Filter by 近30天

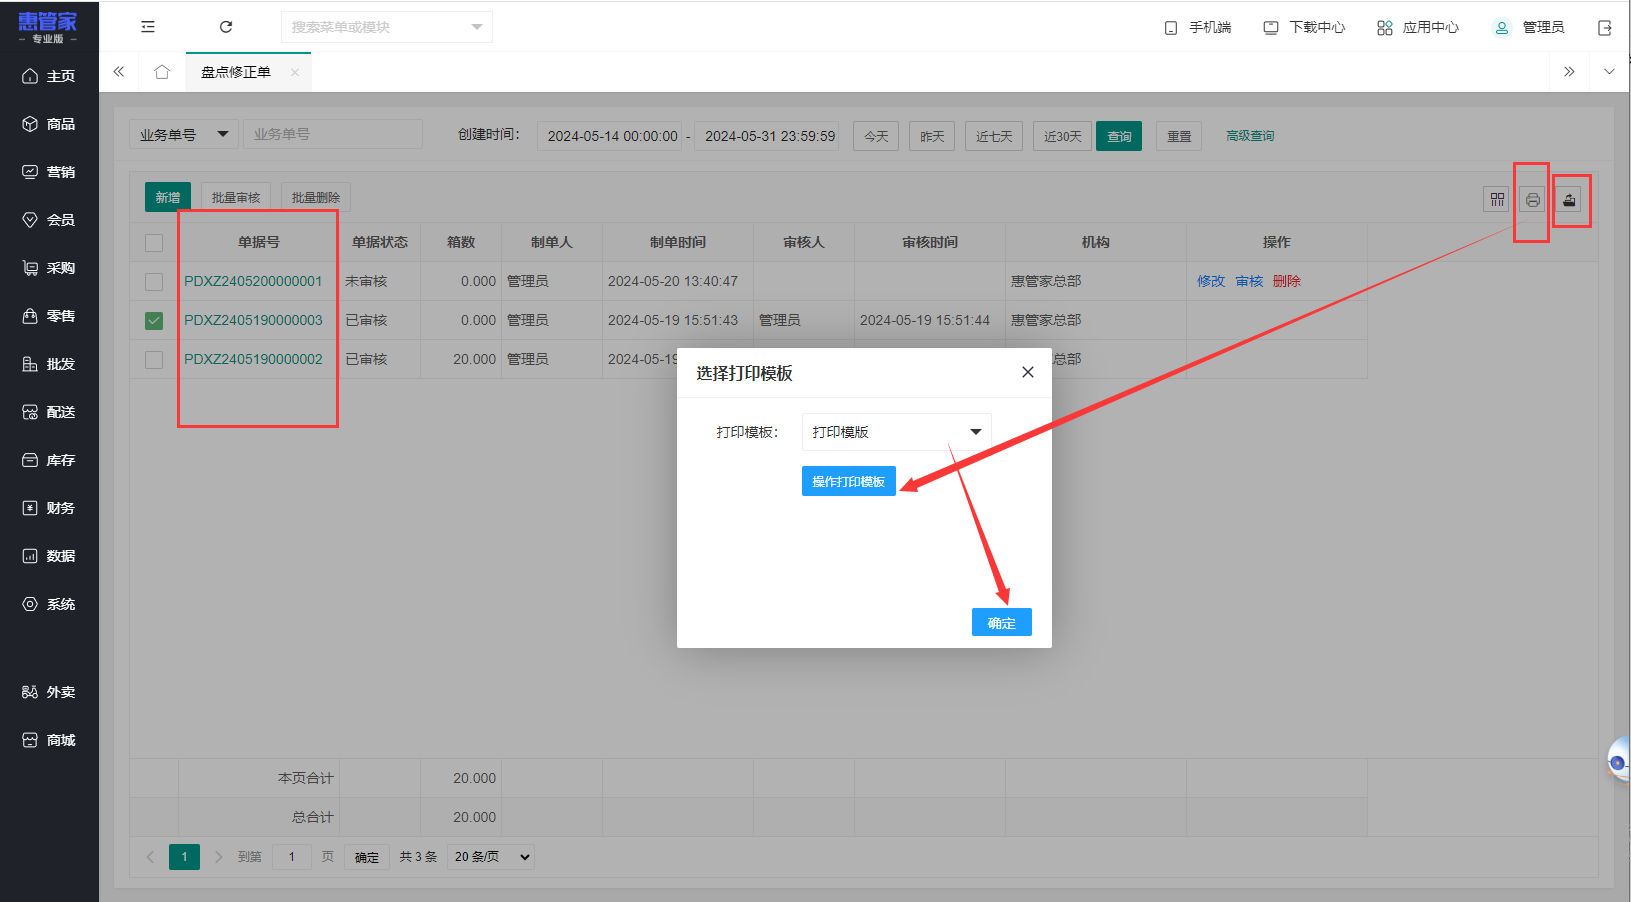click(x=1062, y=136)
